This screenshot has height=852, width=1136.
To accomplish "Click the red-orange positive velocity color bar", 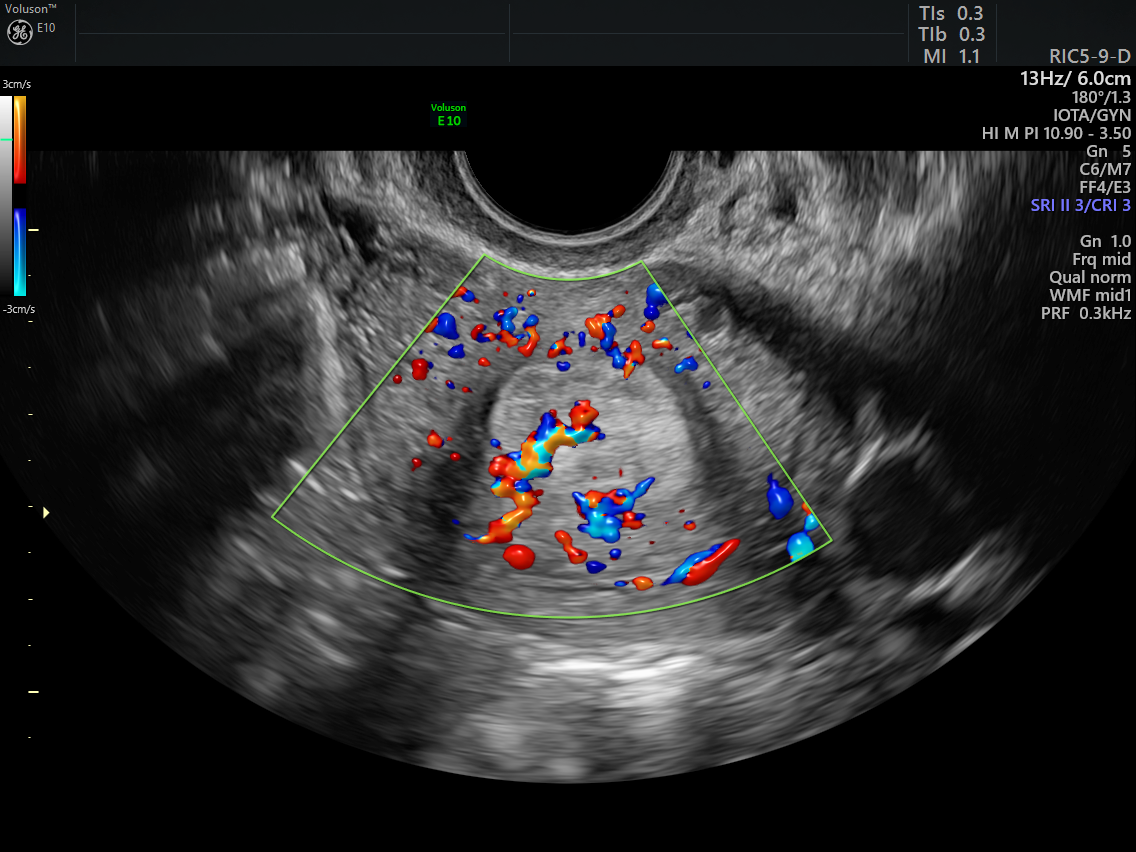I will pos(20,140).
